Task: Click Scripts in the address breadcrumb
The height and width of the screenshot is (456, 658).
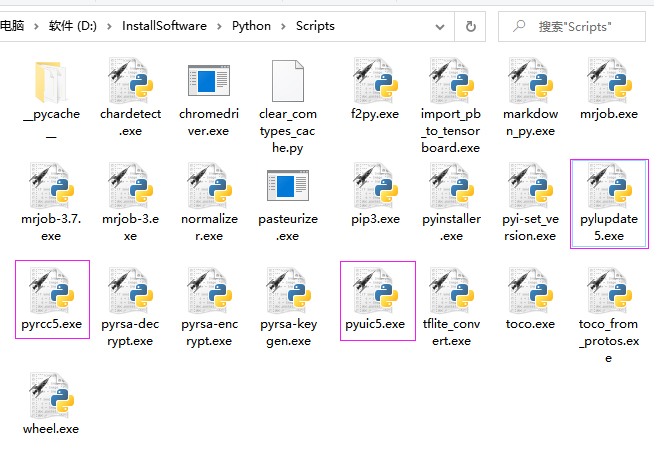Action: [x=315, y=26]
